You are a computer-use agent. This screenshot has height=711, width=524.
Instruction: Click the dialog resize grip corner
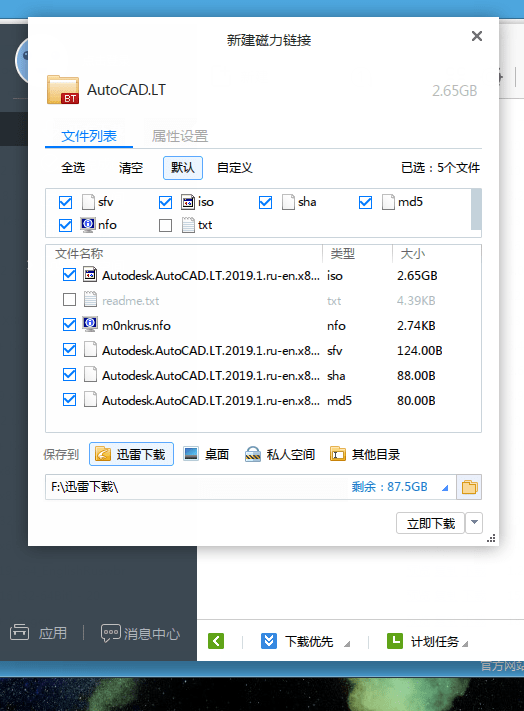pyautogui.click(x=491, y=538)
